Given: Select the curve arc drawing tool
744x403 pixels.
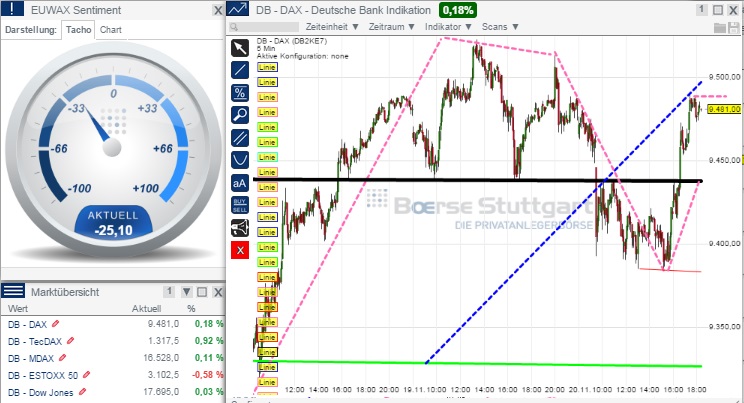Looking at the screenshot, I should click(x=240, y=160).
